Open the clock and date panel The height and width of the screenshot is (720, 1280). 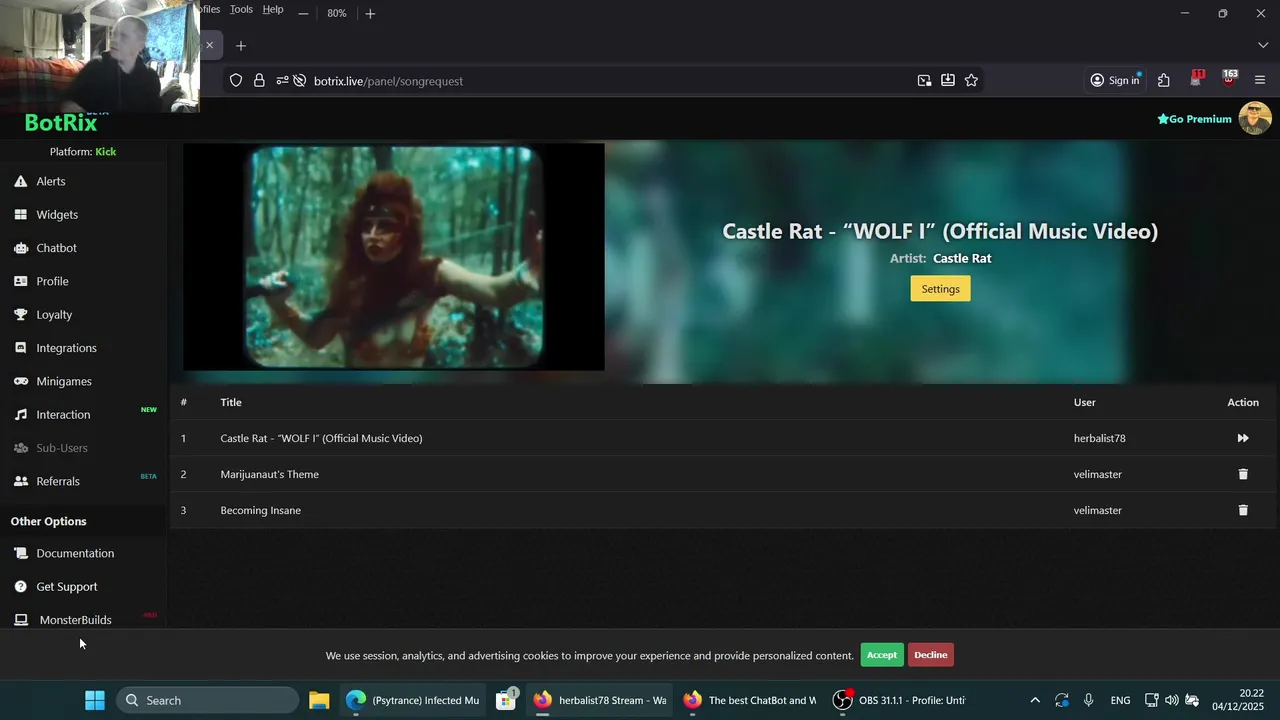1238,700
